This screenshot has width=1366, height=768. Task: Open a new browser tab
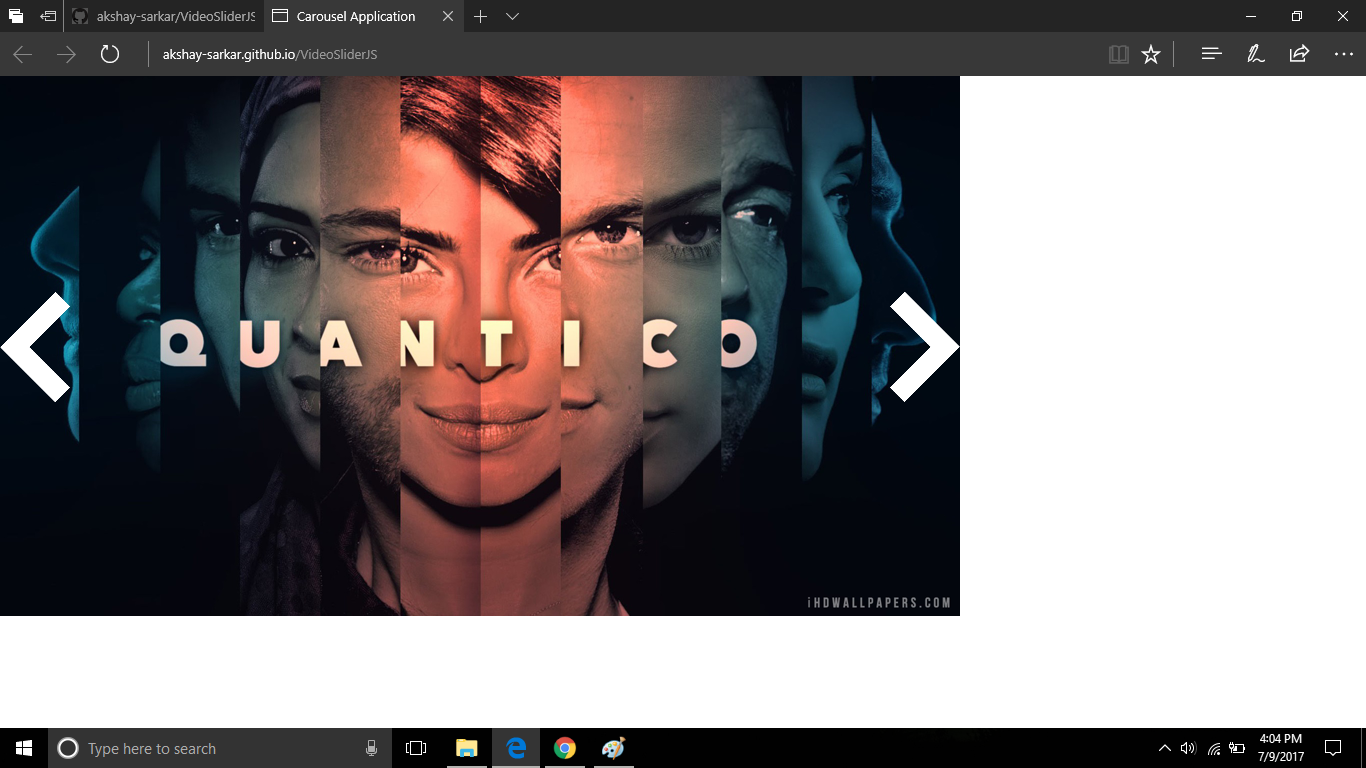click(481, 16)
